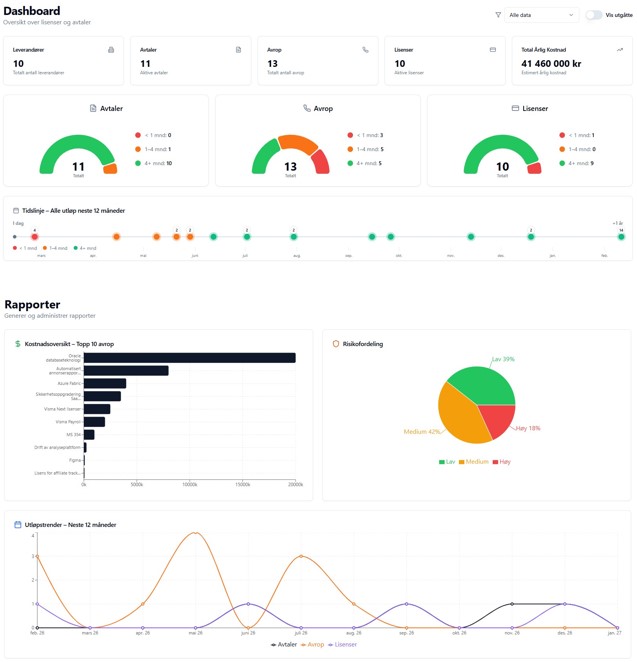637x662 pixels.
Task: Click the longest bar in Kostnadsoversikt chart
Action: point(190,358)
